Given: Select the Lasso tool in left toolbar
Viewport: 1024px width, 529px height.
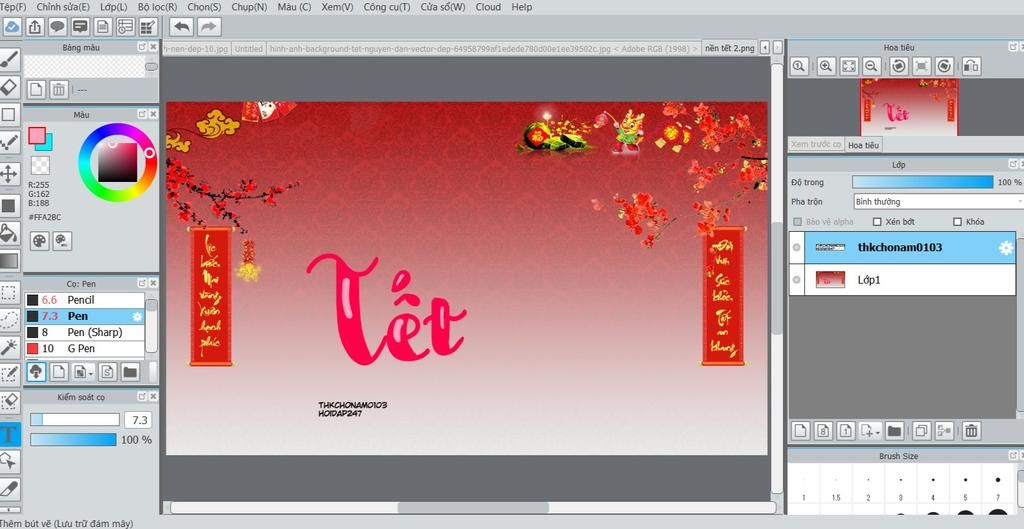Looking at the screenshot, I should point(9,319).
